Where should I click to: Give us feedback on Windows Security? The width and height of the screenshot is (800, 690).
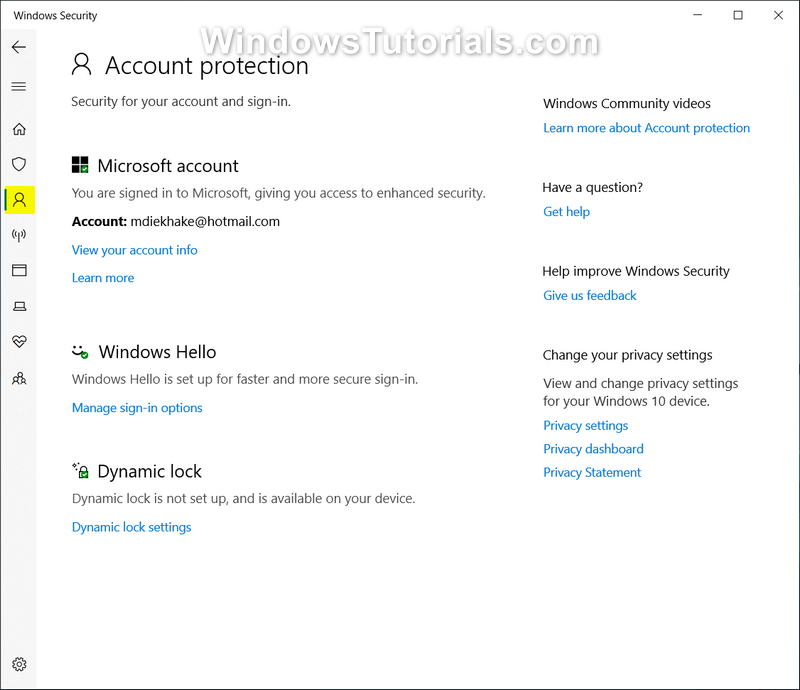(x=589, y=295)
